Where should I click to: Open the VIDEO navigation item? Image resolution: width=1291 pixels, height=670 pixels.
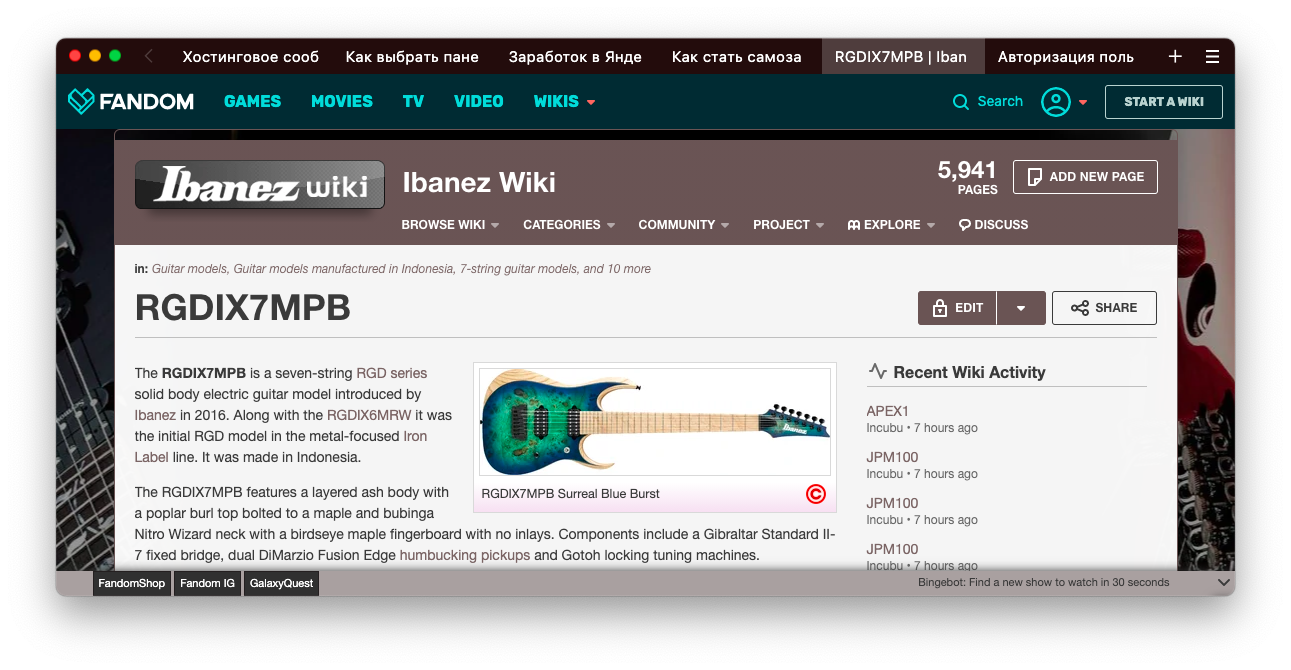click(x=479, y=101)
